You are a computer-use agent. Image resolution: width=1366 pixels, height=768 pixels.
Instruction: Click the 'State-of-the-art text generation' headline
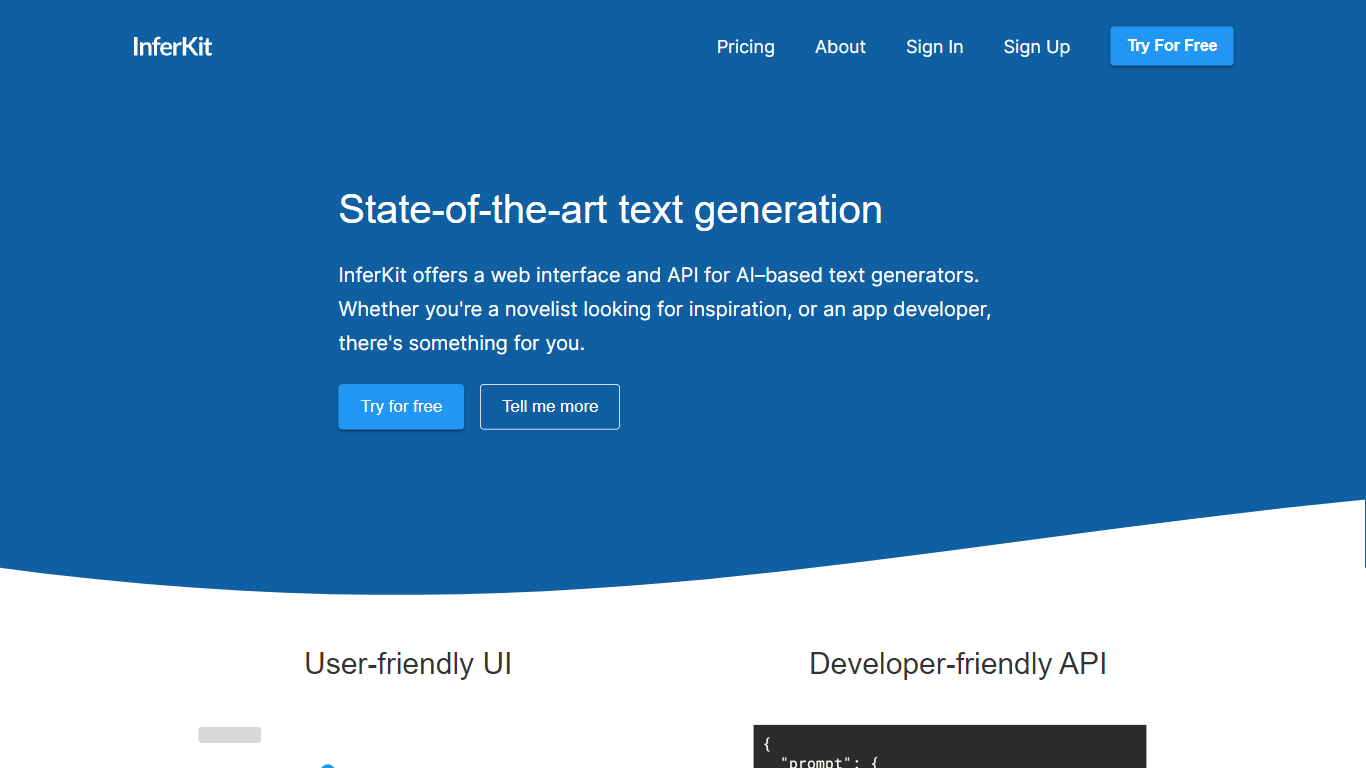[x=610, y=210]
